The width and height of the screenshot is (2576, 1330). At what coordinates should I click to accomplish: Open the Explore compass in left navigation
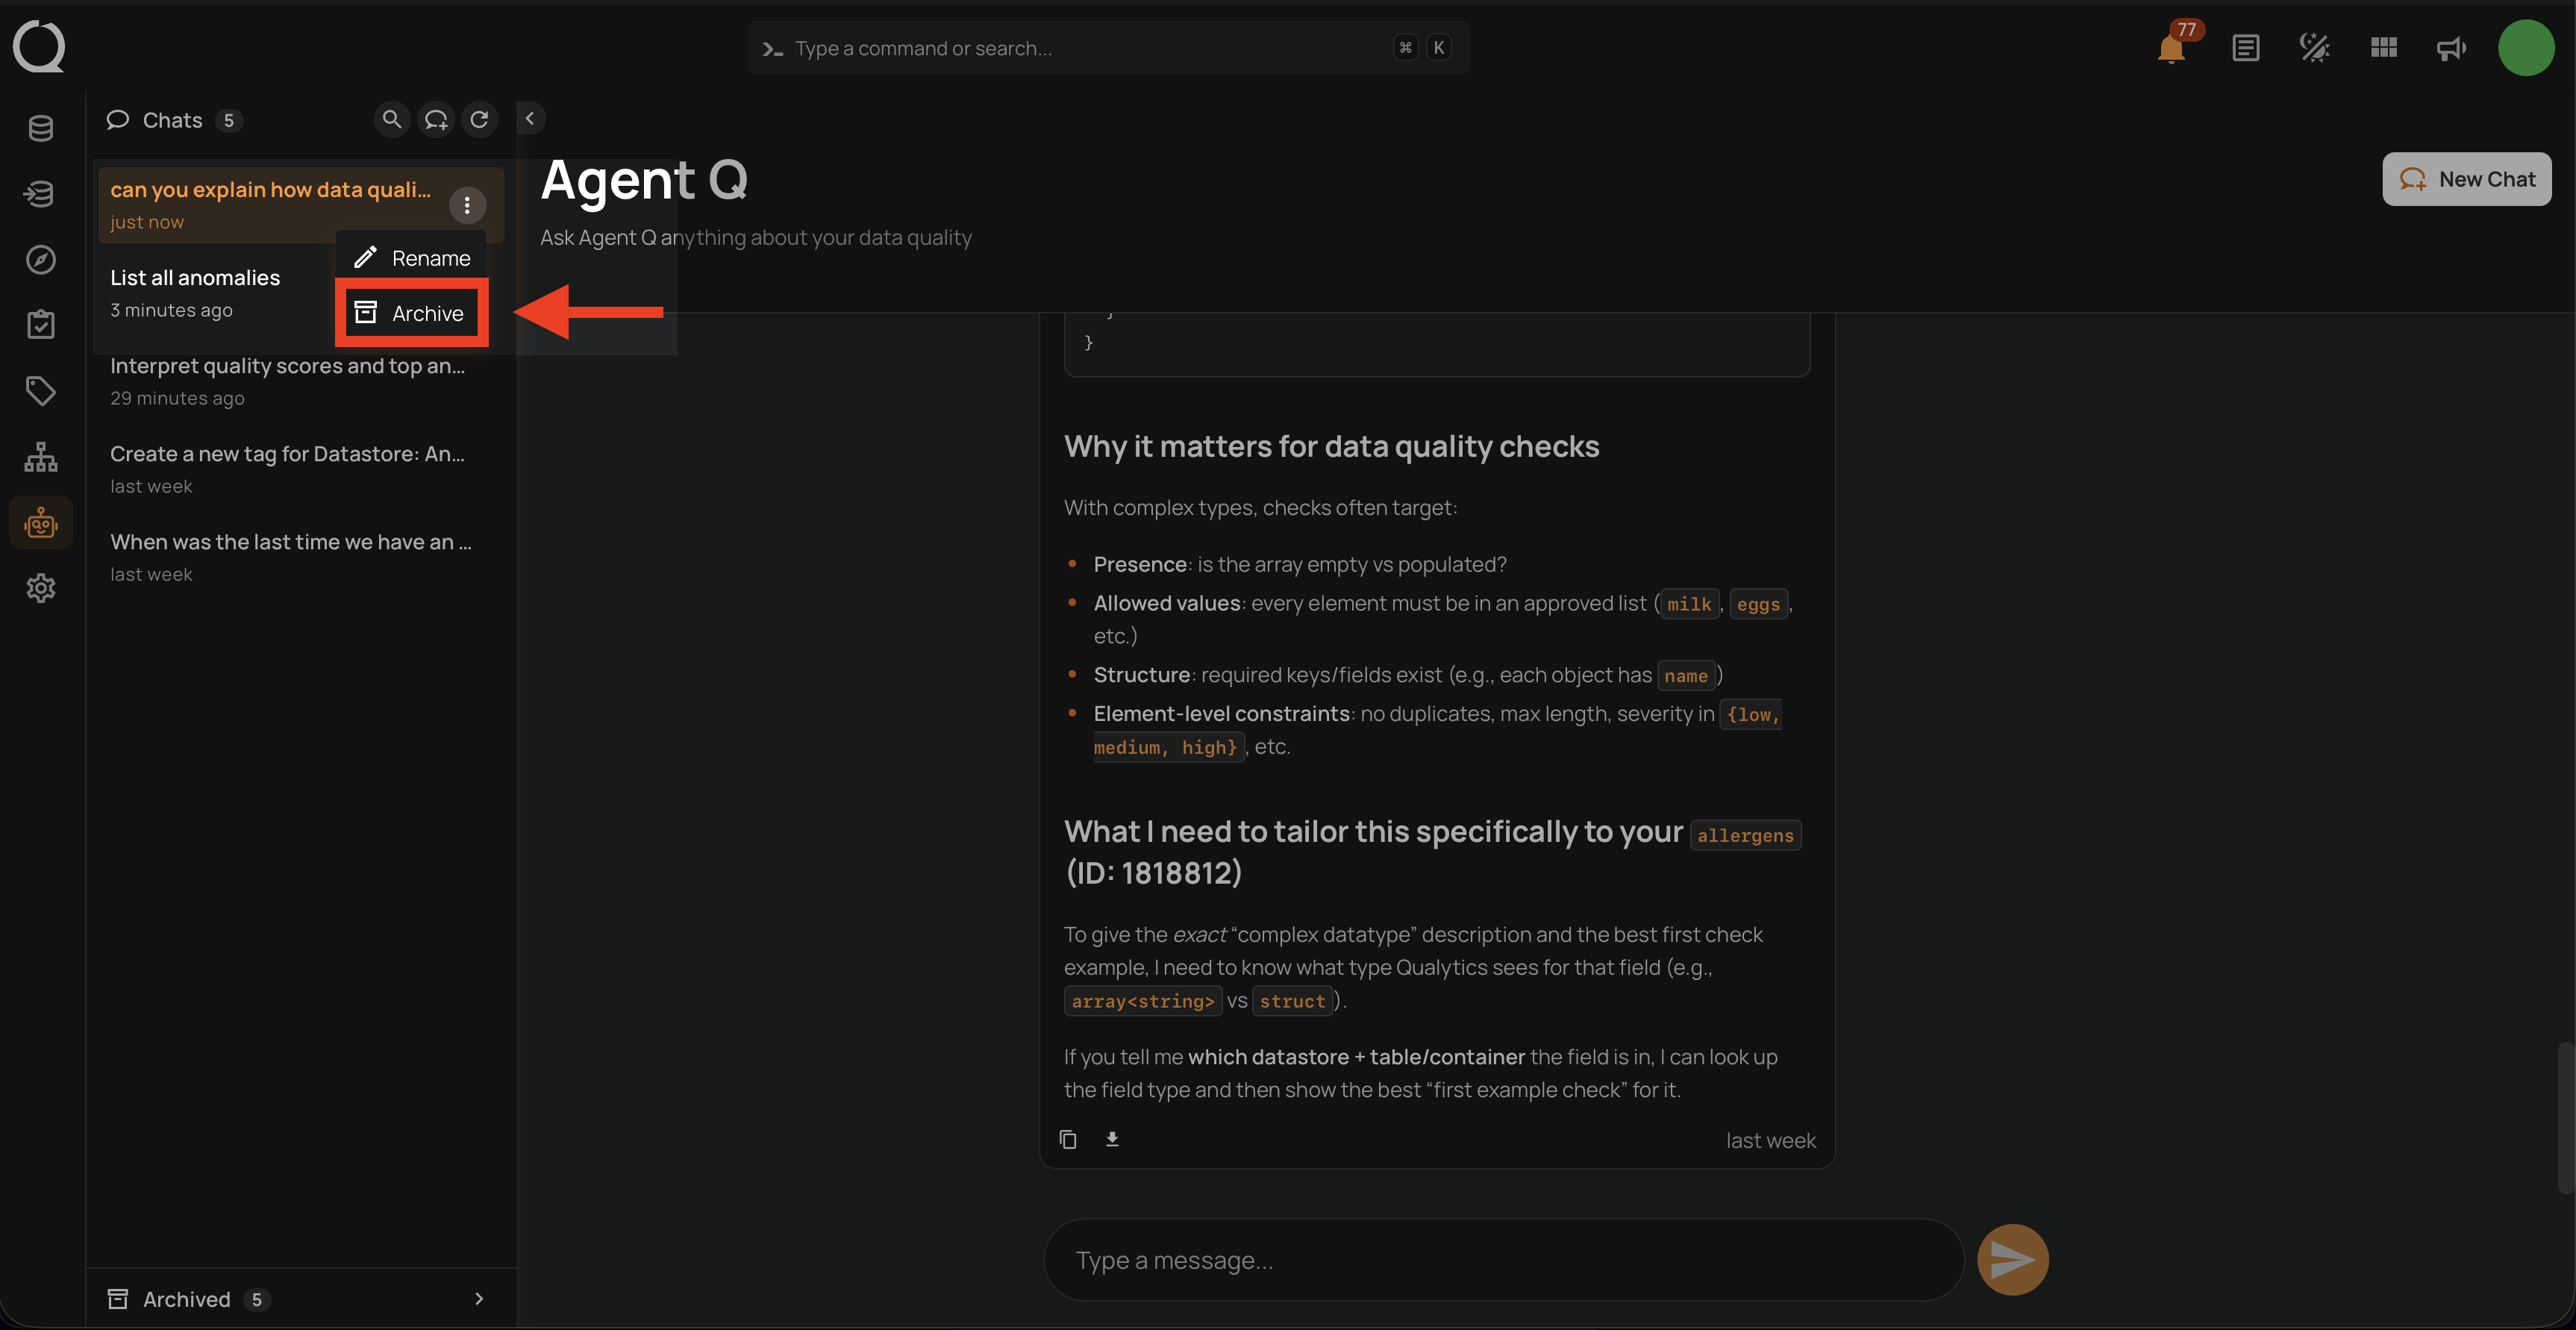(40, 259)
